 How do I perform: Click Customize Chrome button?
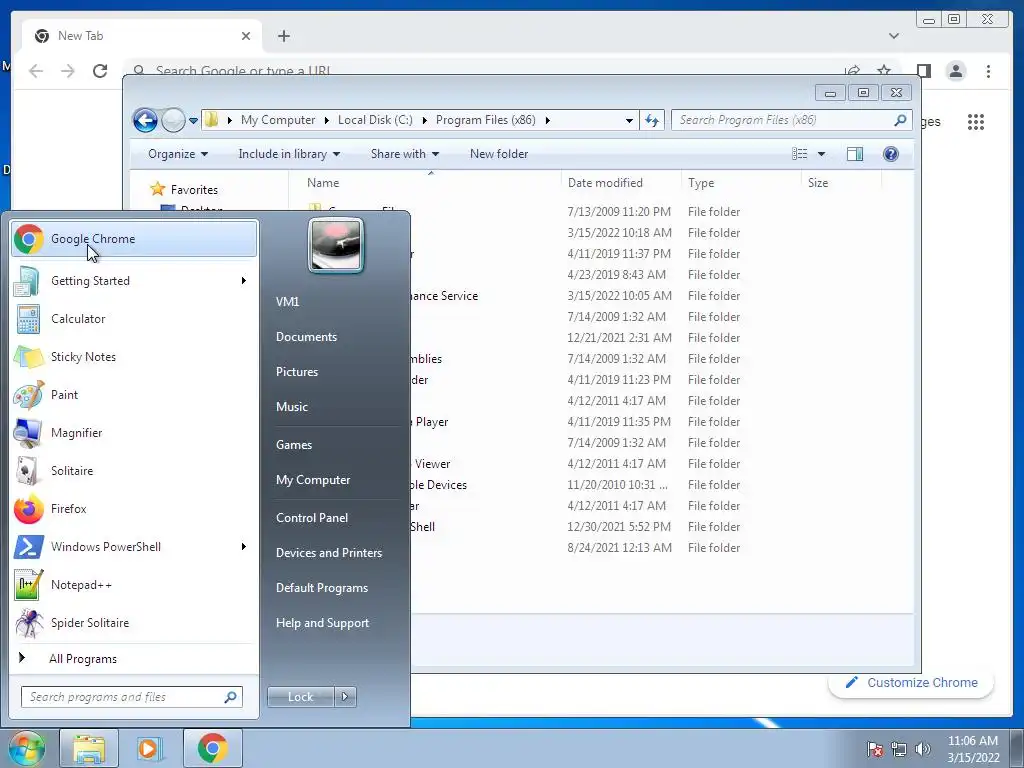coord(911,682)
